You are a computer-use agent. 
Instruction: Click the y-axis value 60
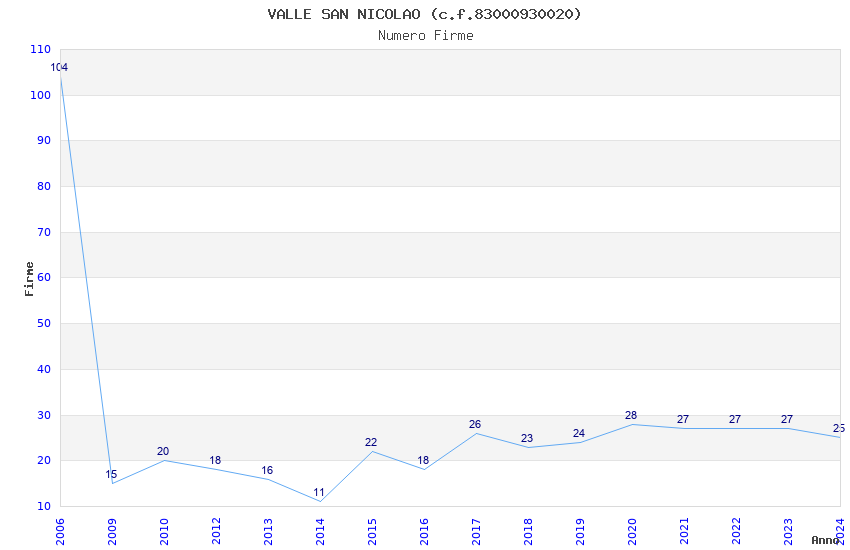44,277
